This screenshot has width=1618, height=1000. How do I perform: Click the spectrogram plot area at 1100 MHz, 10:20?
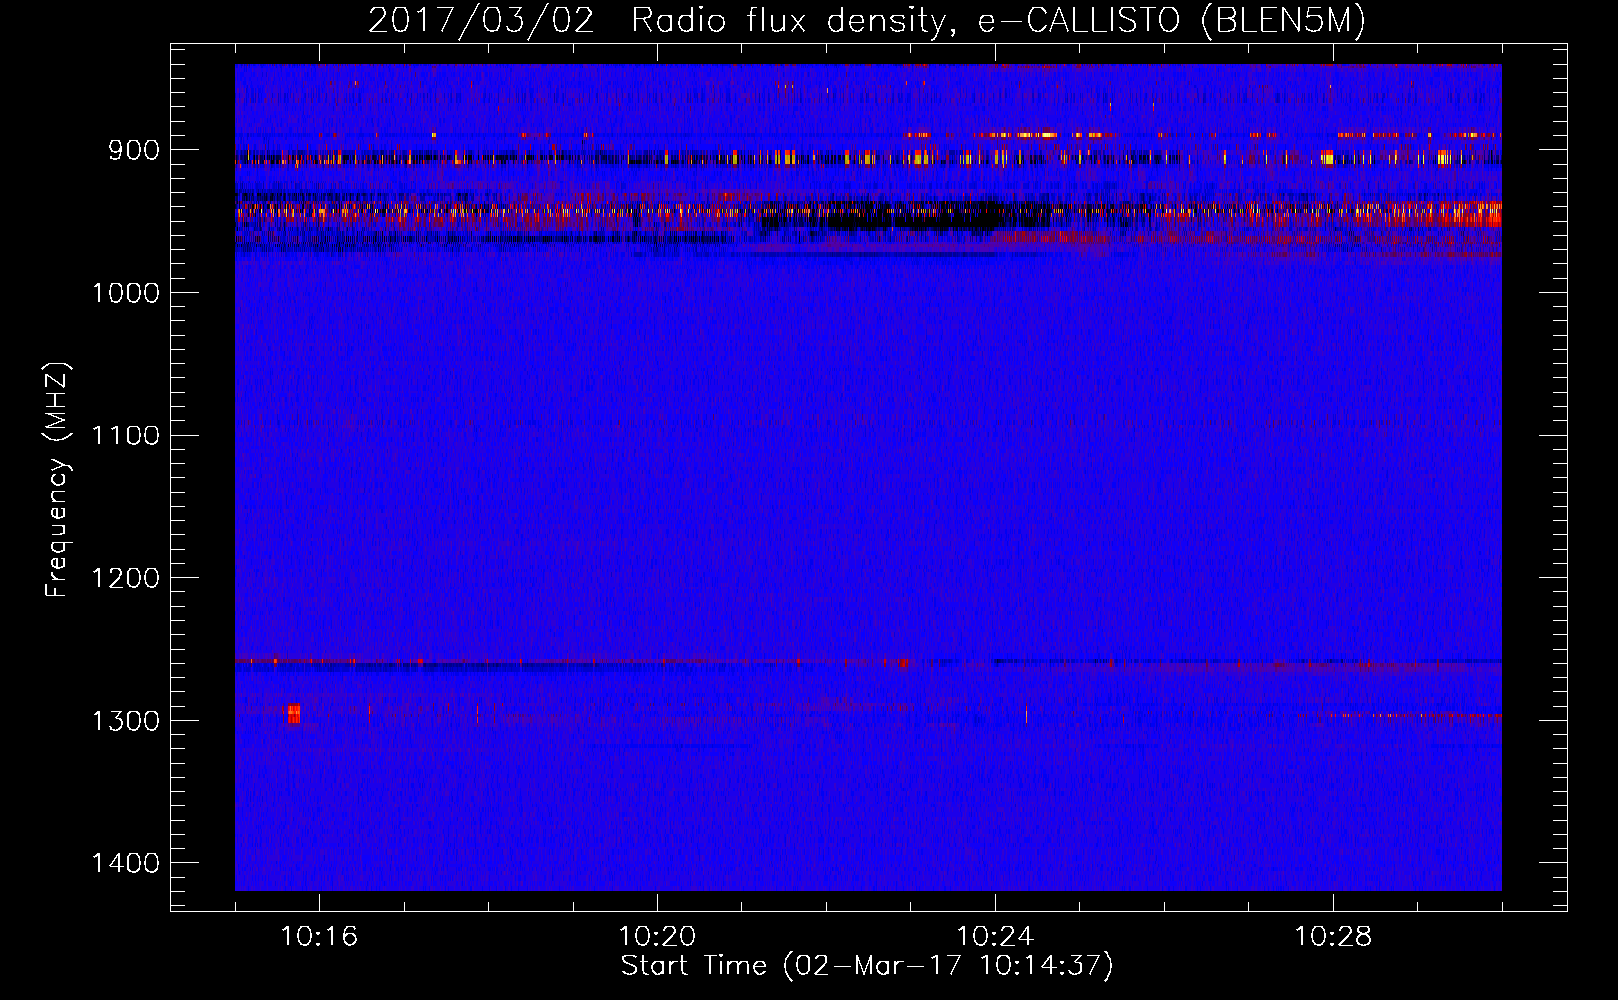tap(657, 435)
